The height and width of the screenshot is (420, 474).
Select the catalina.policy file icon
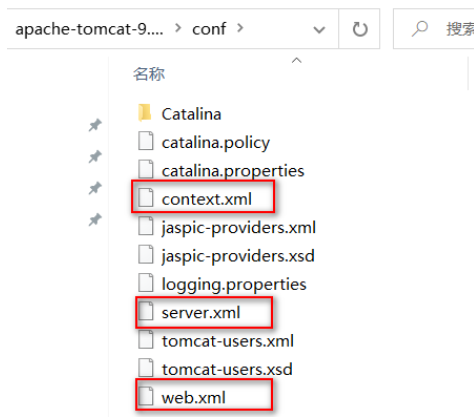[146, 141]
